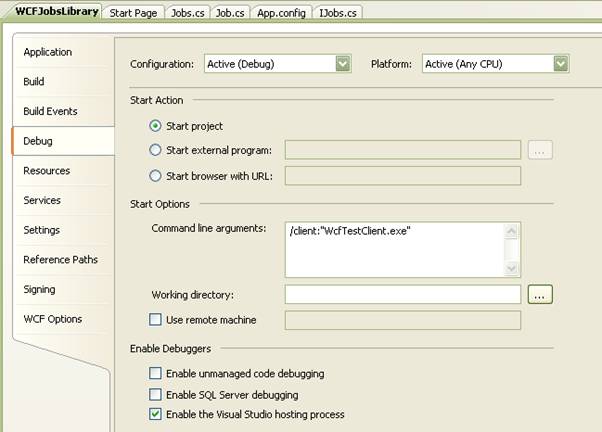Viewport: 602px width, 432px height.
Task: Browse for working directory with ellipsis button
Action: 540,295
